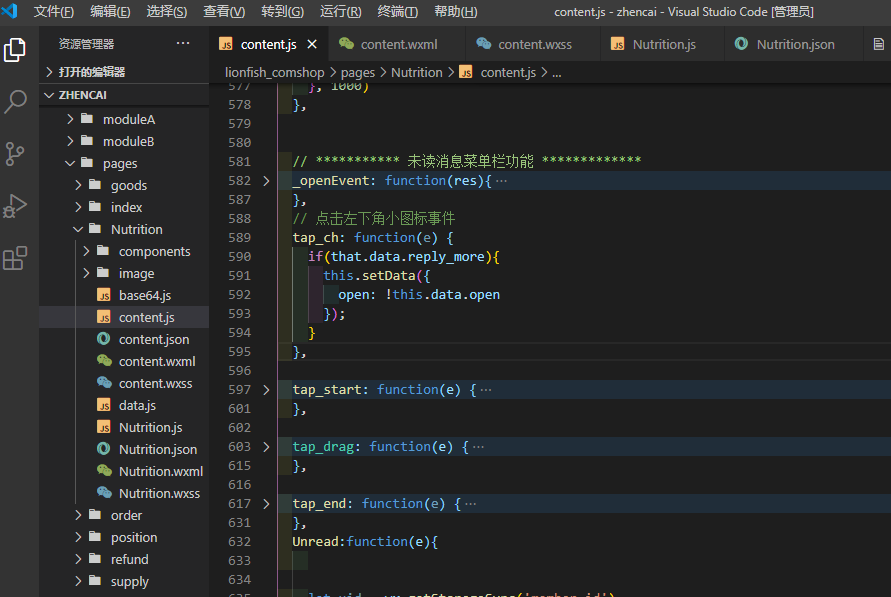This screenshot has width=891, height=597.
Task: Click lionfish_comshop in breadcrumb
Action: (x=274, y=73)
